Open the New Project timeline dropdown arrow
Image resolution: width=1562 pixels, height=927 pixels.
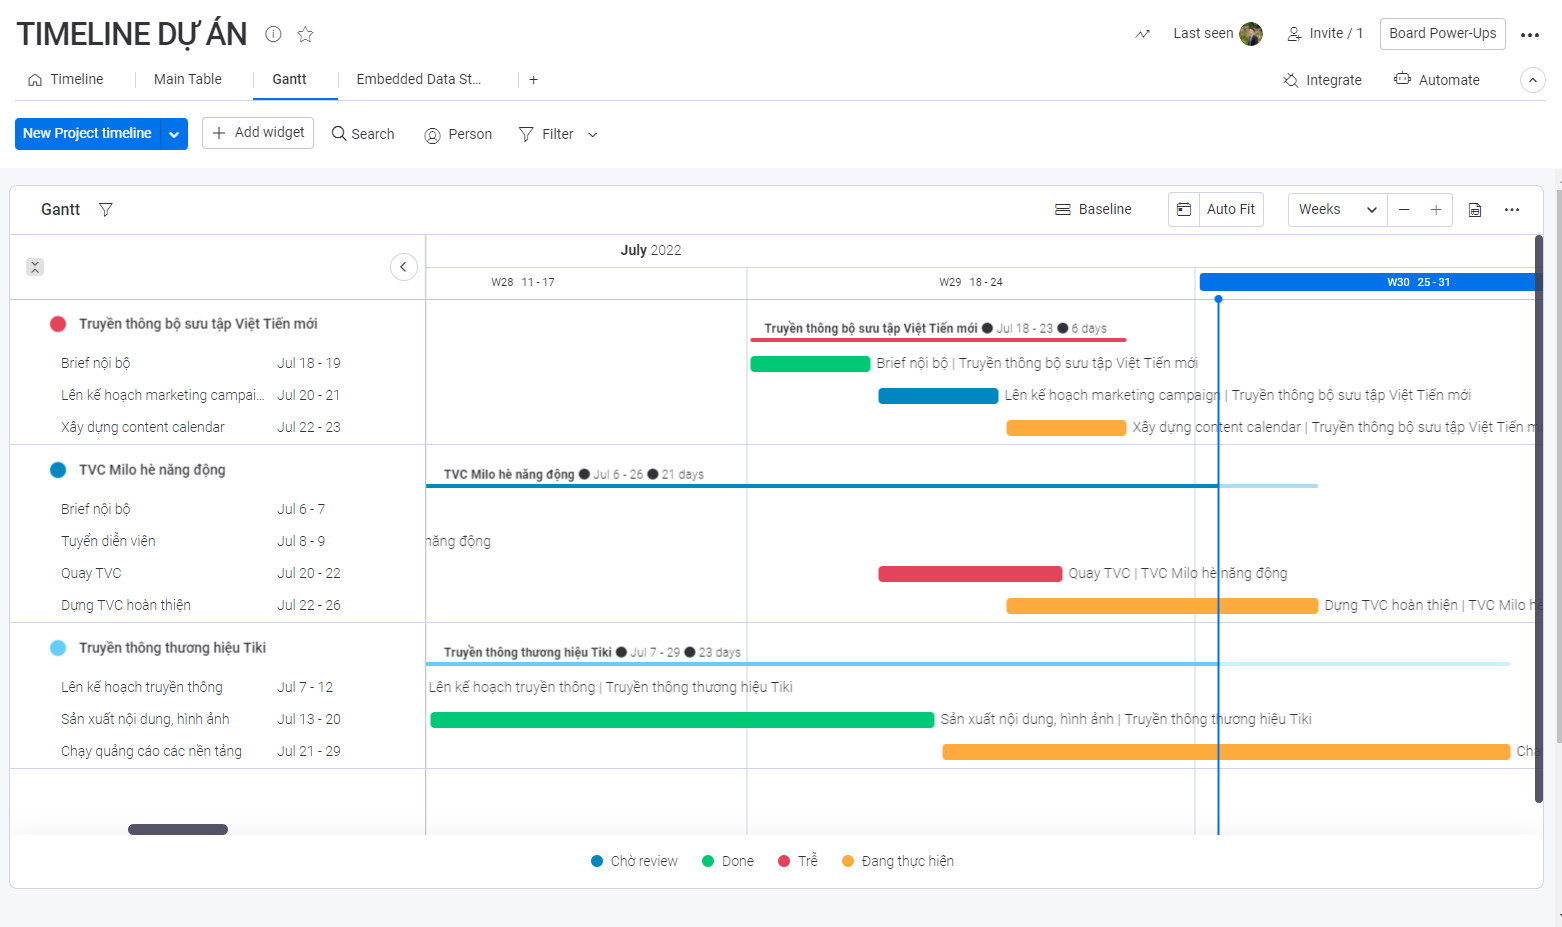click(174, 133)
